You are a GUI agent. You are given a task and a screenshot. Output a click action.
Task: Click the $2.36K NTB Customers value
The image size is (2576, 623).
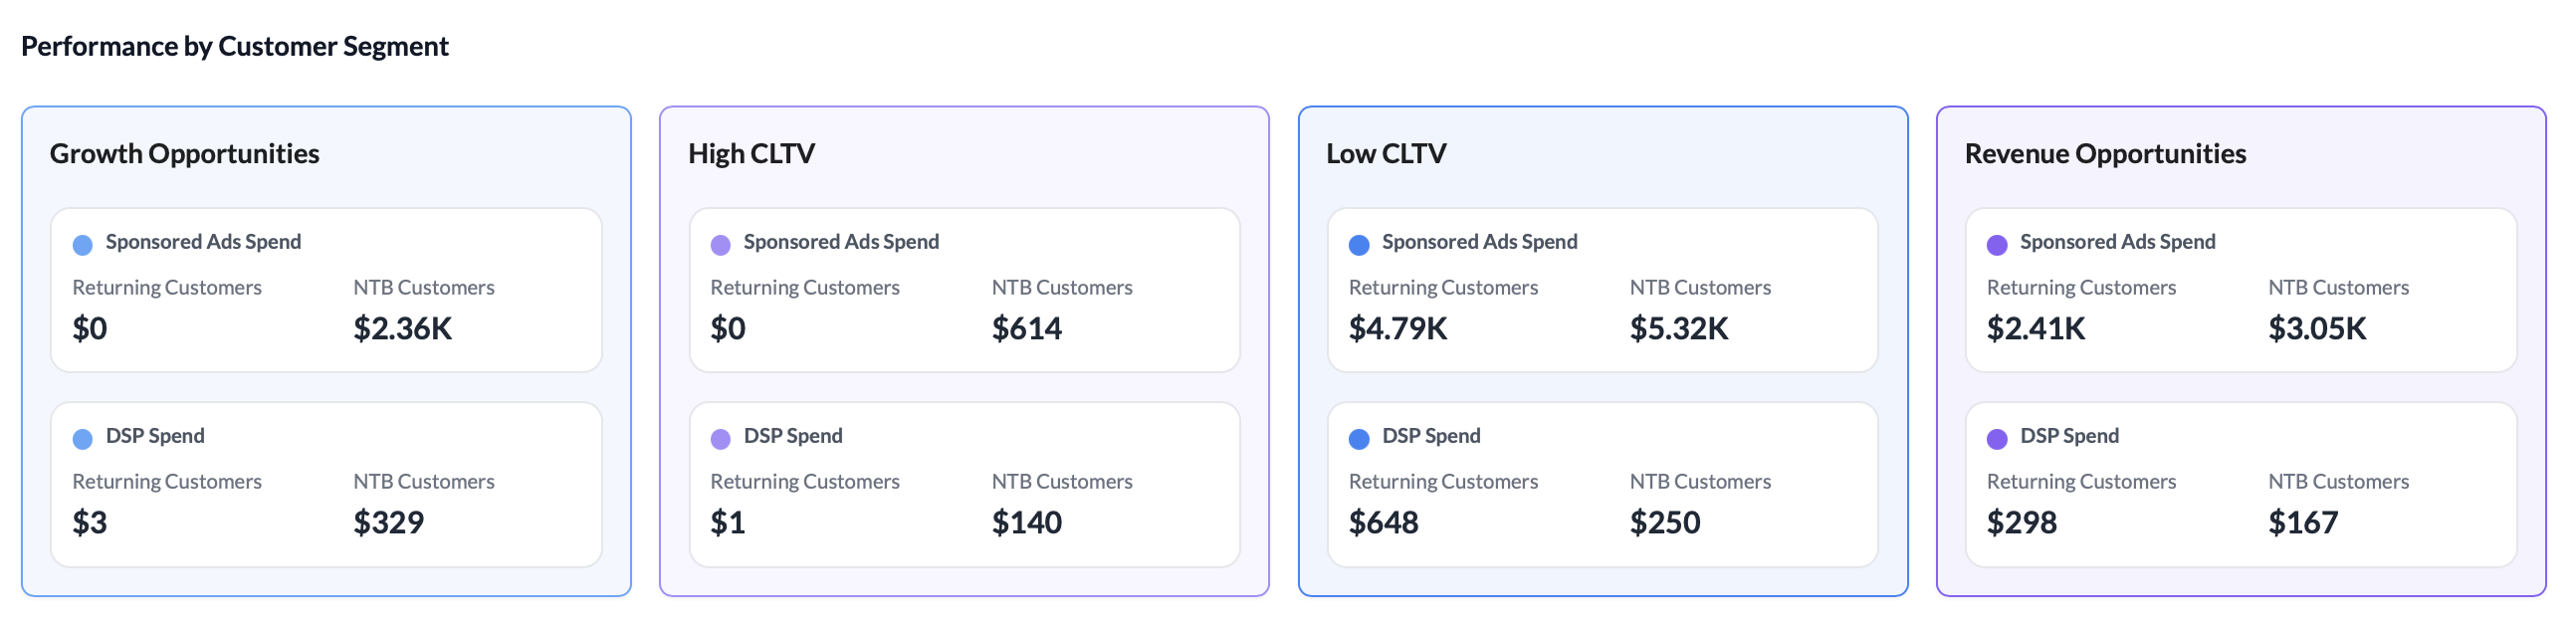click(x=403, y=328)
